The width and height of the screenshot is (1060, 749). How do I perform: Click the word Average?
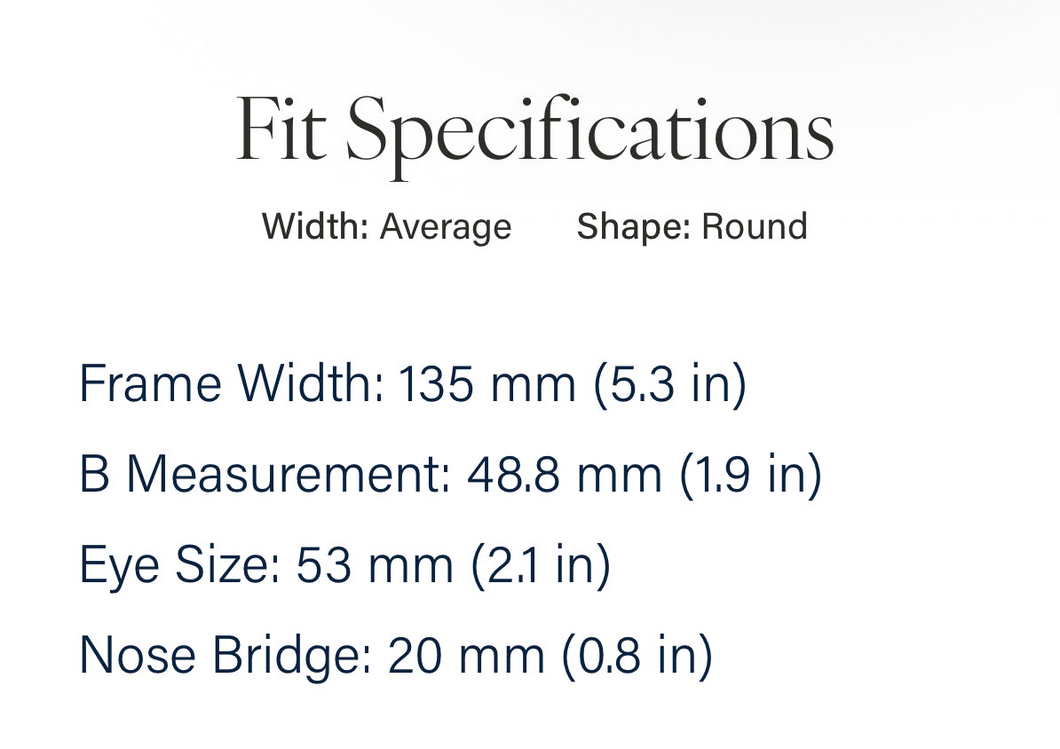click(x=445, y=226)
